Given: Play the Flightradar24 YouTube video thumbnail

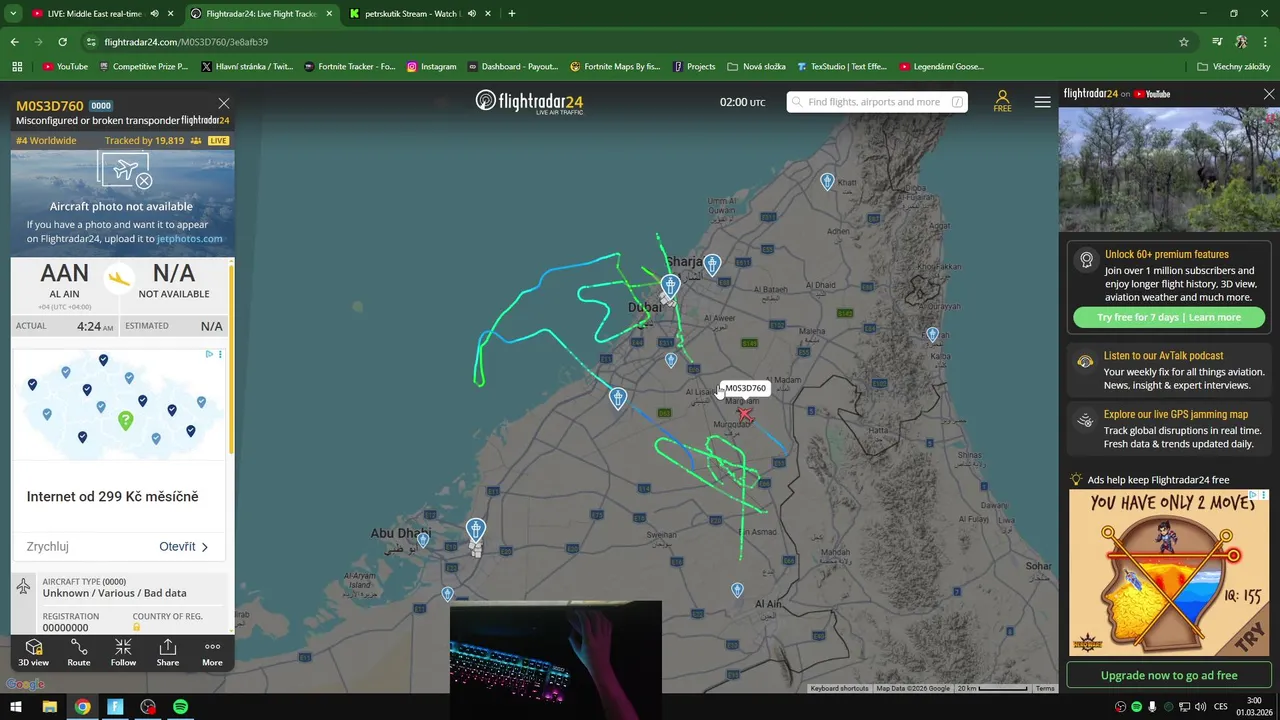Looking at the screenshot, I should coord(1169,169).
